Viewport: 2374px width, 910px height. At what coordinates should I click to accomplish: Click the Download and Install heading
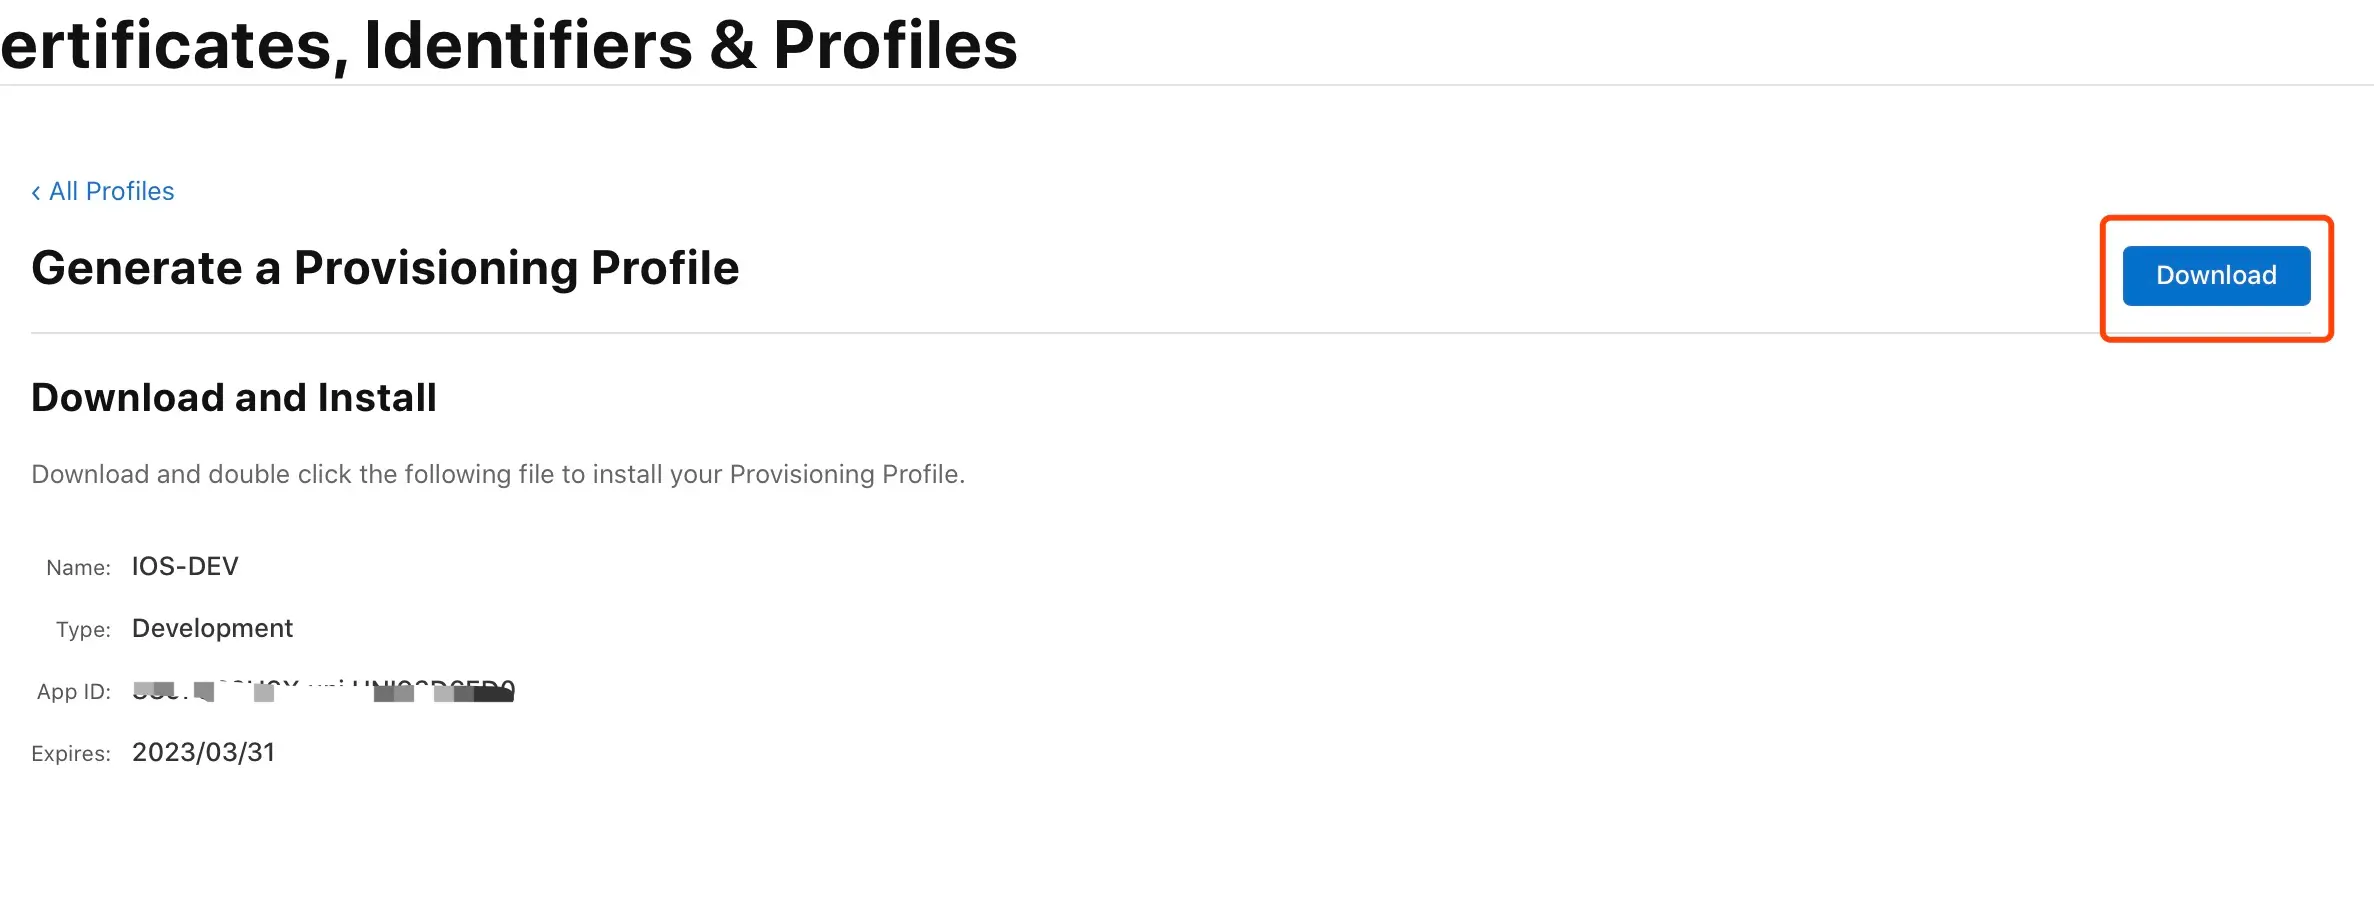[234, 397]
